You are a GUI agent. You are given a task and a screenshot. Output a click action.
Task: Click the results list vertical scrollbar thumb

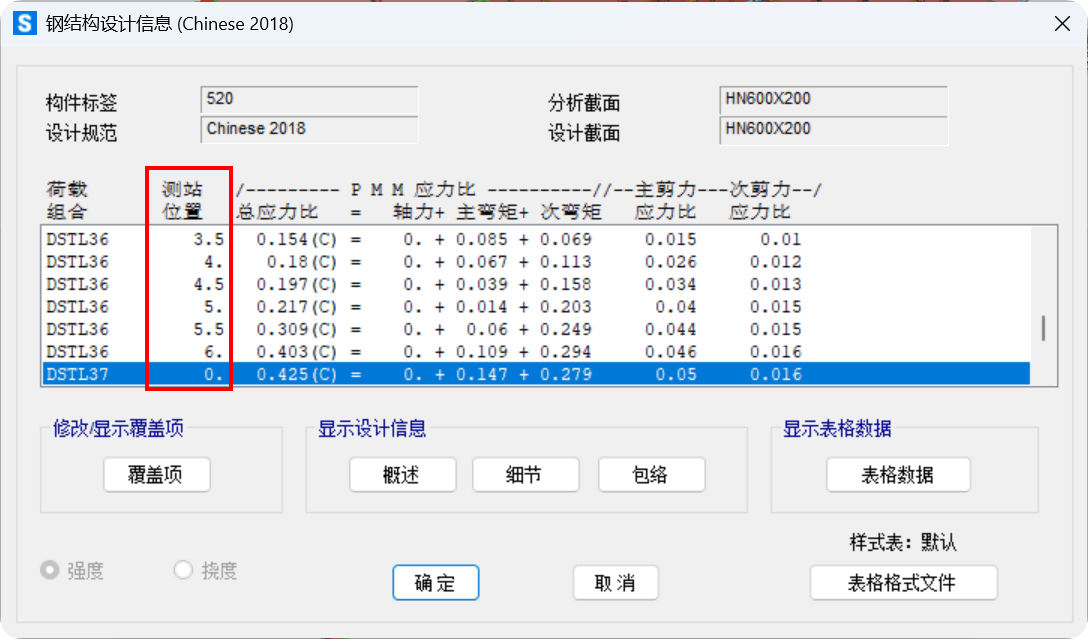pyautogui.click(x=1043, y=328)
